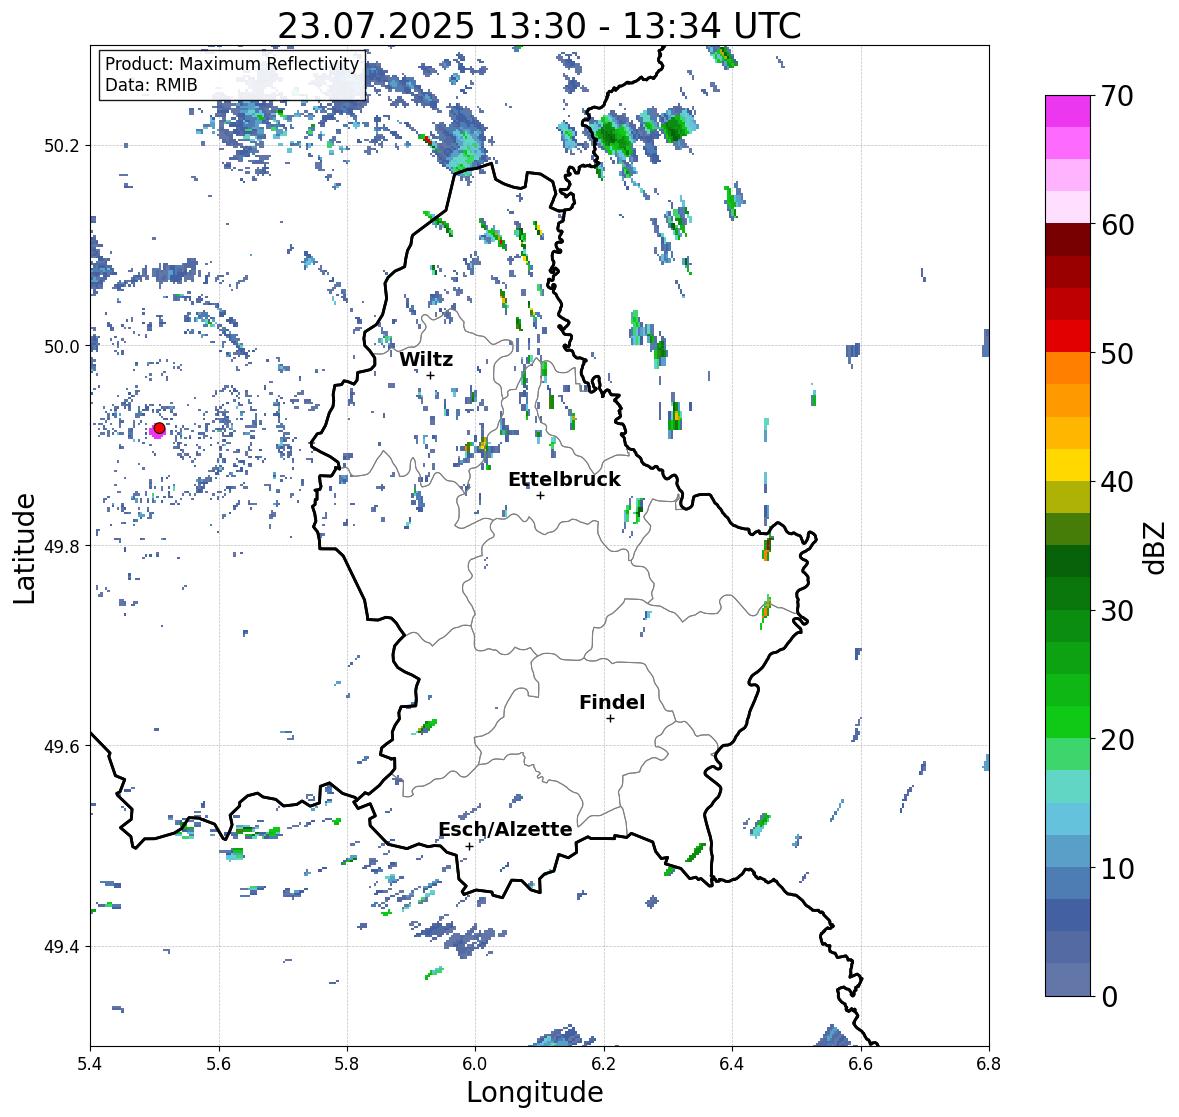Click the 6.2 longitude tick label
The image size is (1179, 1117).
point(604,1064)
